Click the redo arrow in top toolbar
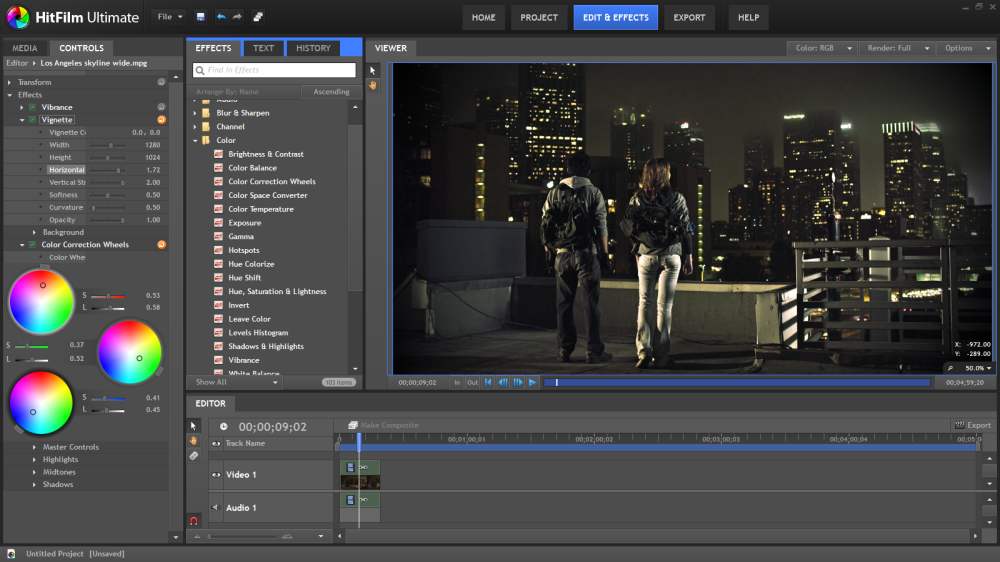1000x562 pixels. (237, 17)
